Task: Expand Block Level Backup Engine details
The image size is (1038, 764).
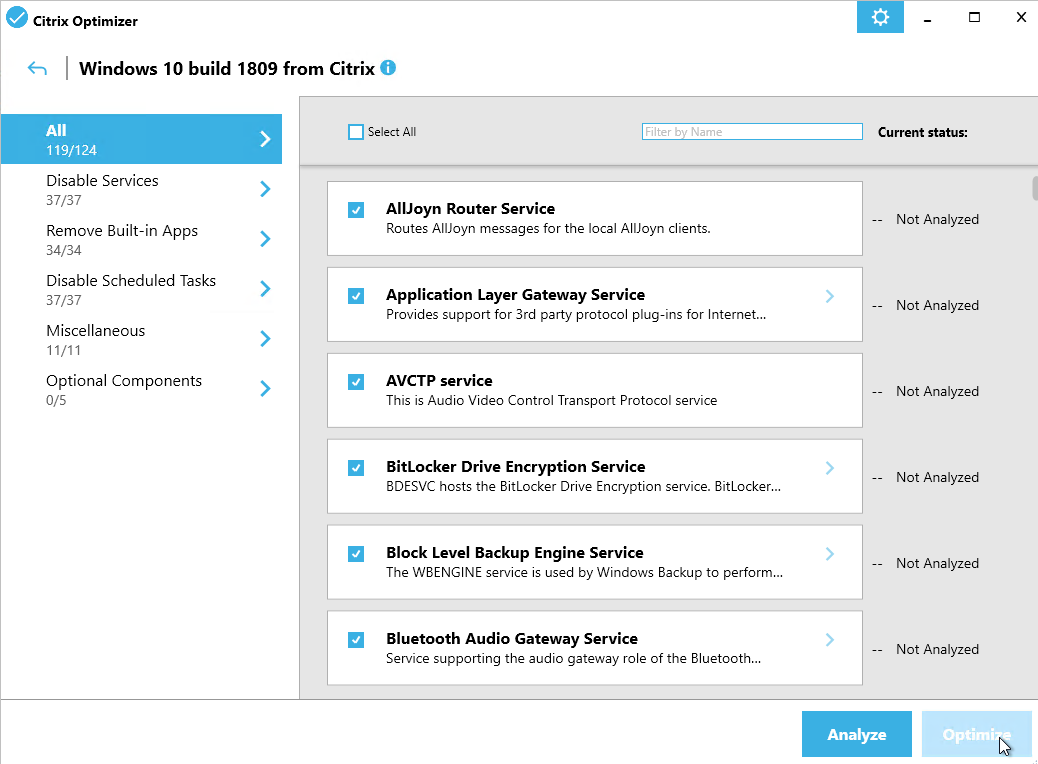Action: point(829,554)
